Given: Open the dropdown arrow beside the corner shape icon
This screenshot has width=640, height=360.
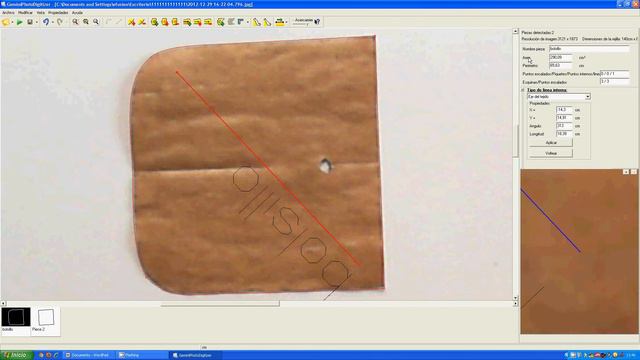Looking at the screenshot, I should 247,22.
